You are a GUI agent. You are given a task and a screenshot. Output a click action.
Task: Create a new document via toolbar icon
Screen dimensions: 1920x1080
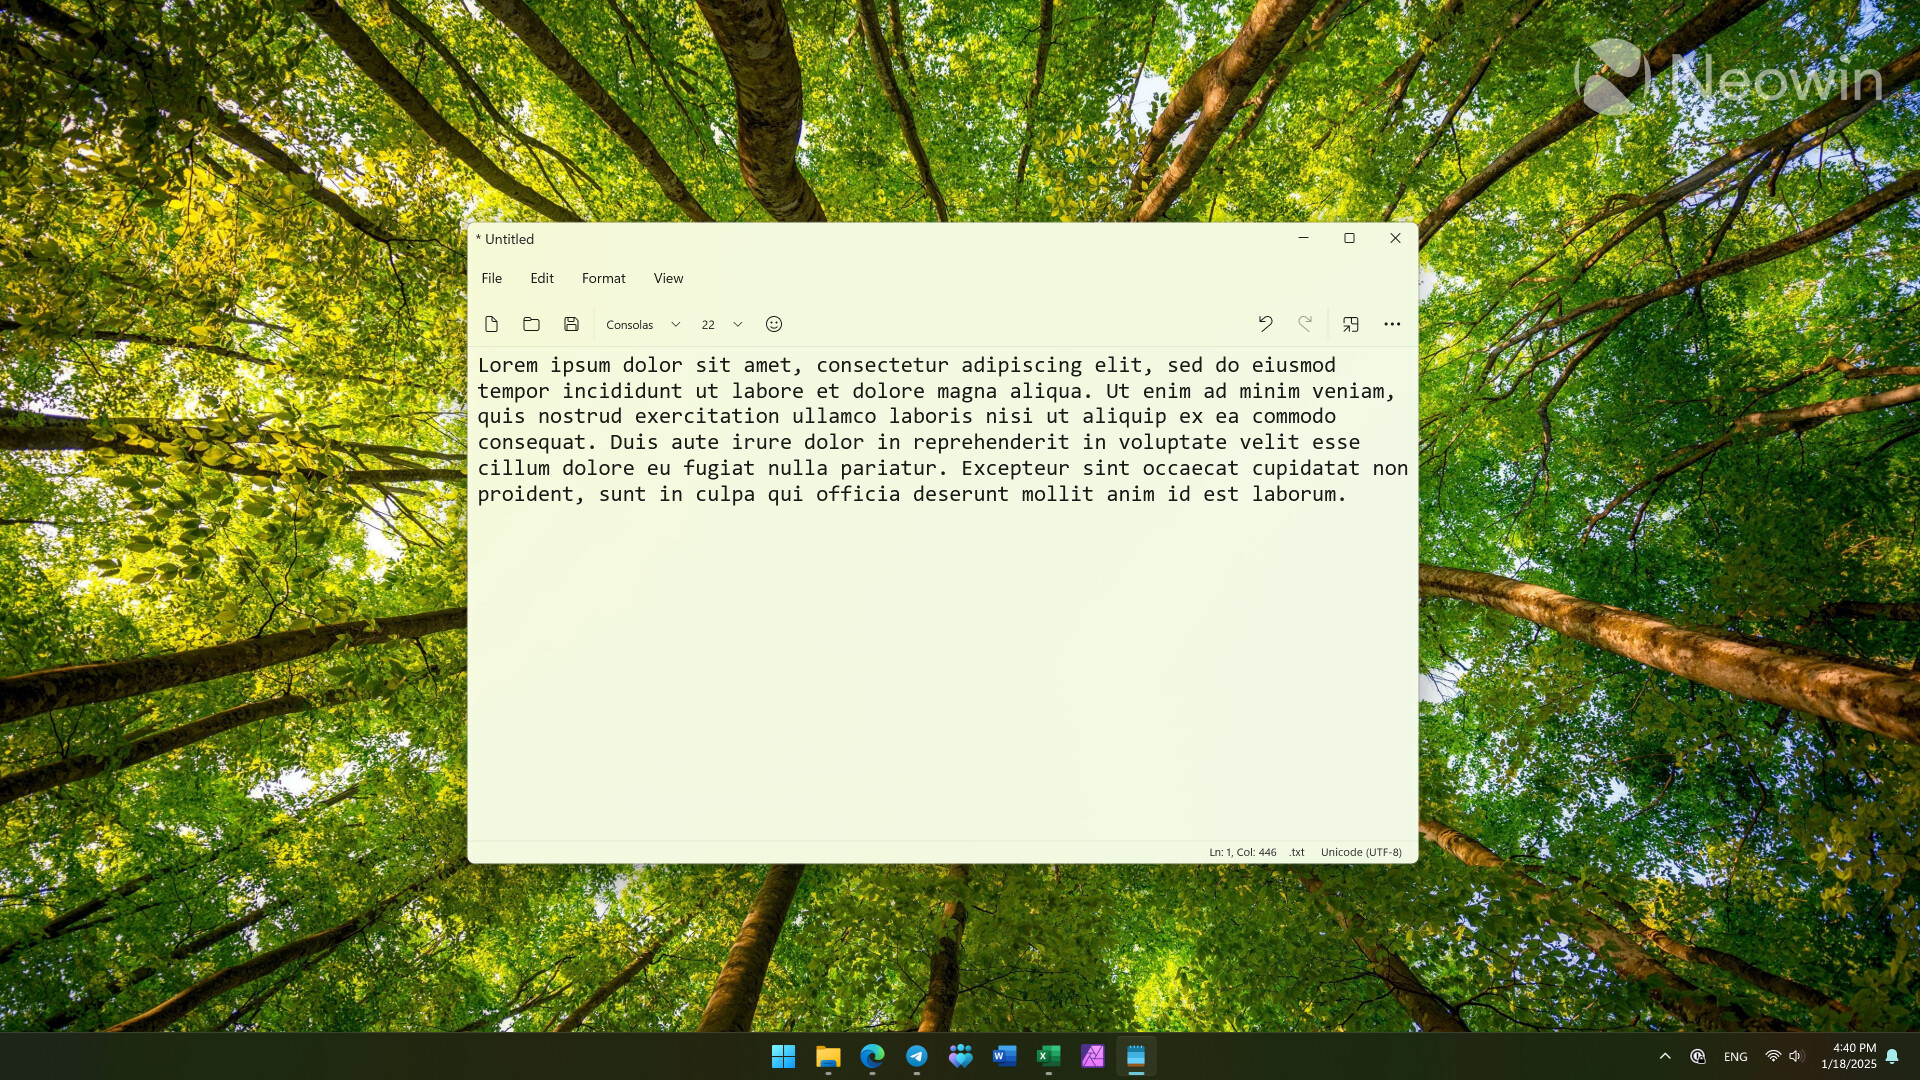pyautogui.click(x=491, y=324)
